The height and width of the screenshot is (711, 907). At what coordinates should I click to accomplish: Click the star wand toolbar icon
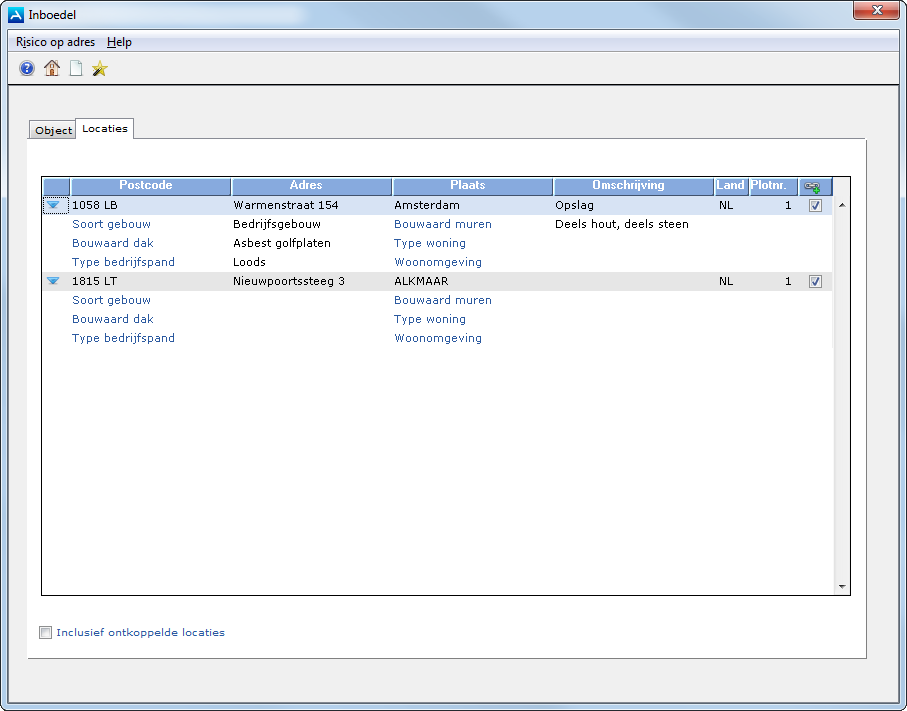[100, 69]
